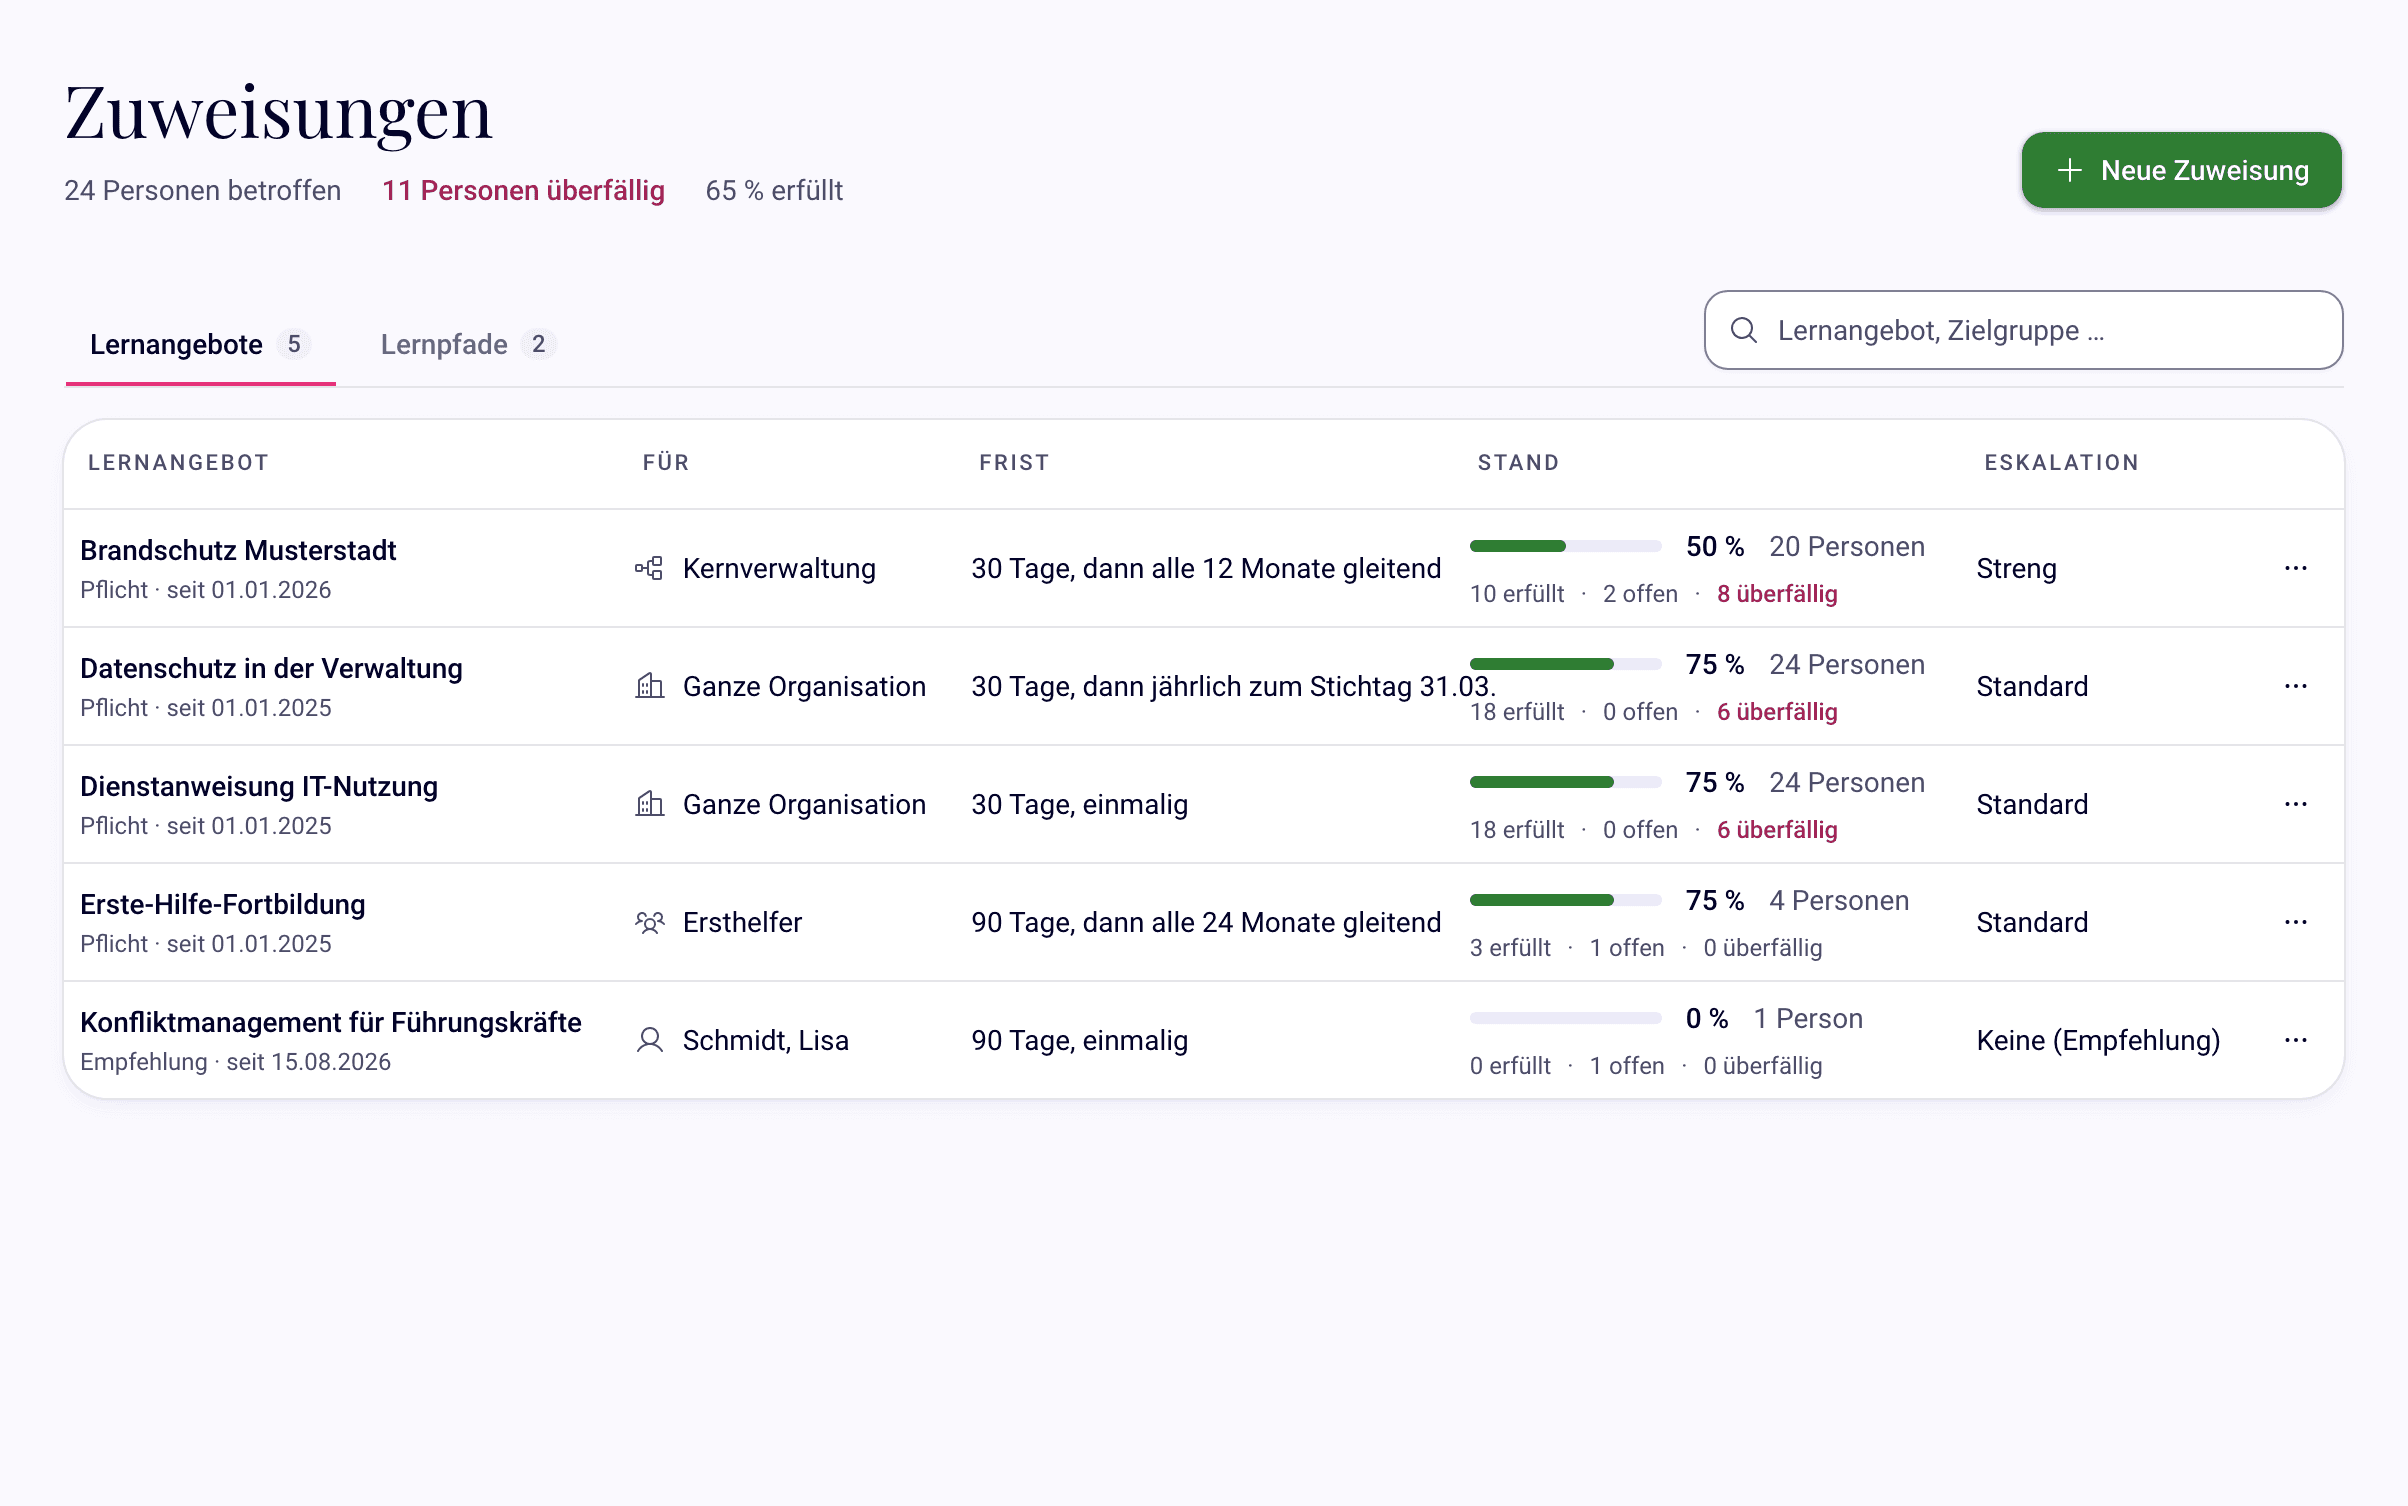This screenshot has width=2408, height=1506.
Task: Click 30 Tage, dann jährlich zum Stichtag deadline
Action: click(1233, 686)
